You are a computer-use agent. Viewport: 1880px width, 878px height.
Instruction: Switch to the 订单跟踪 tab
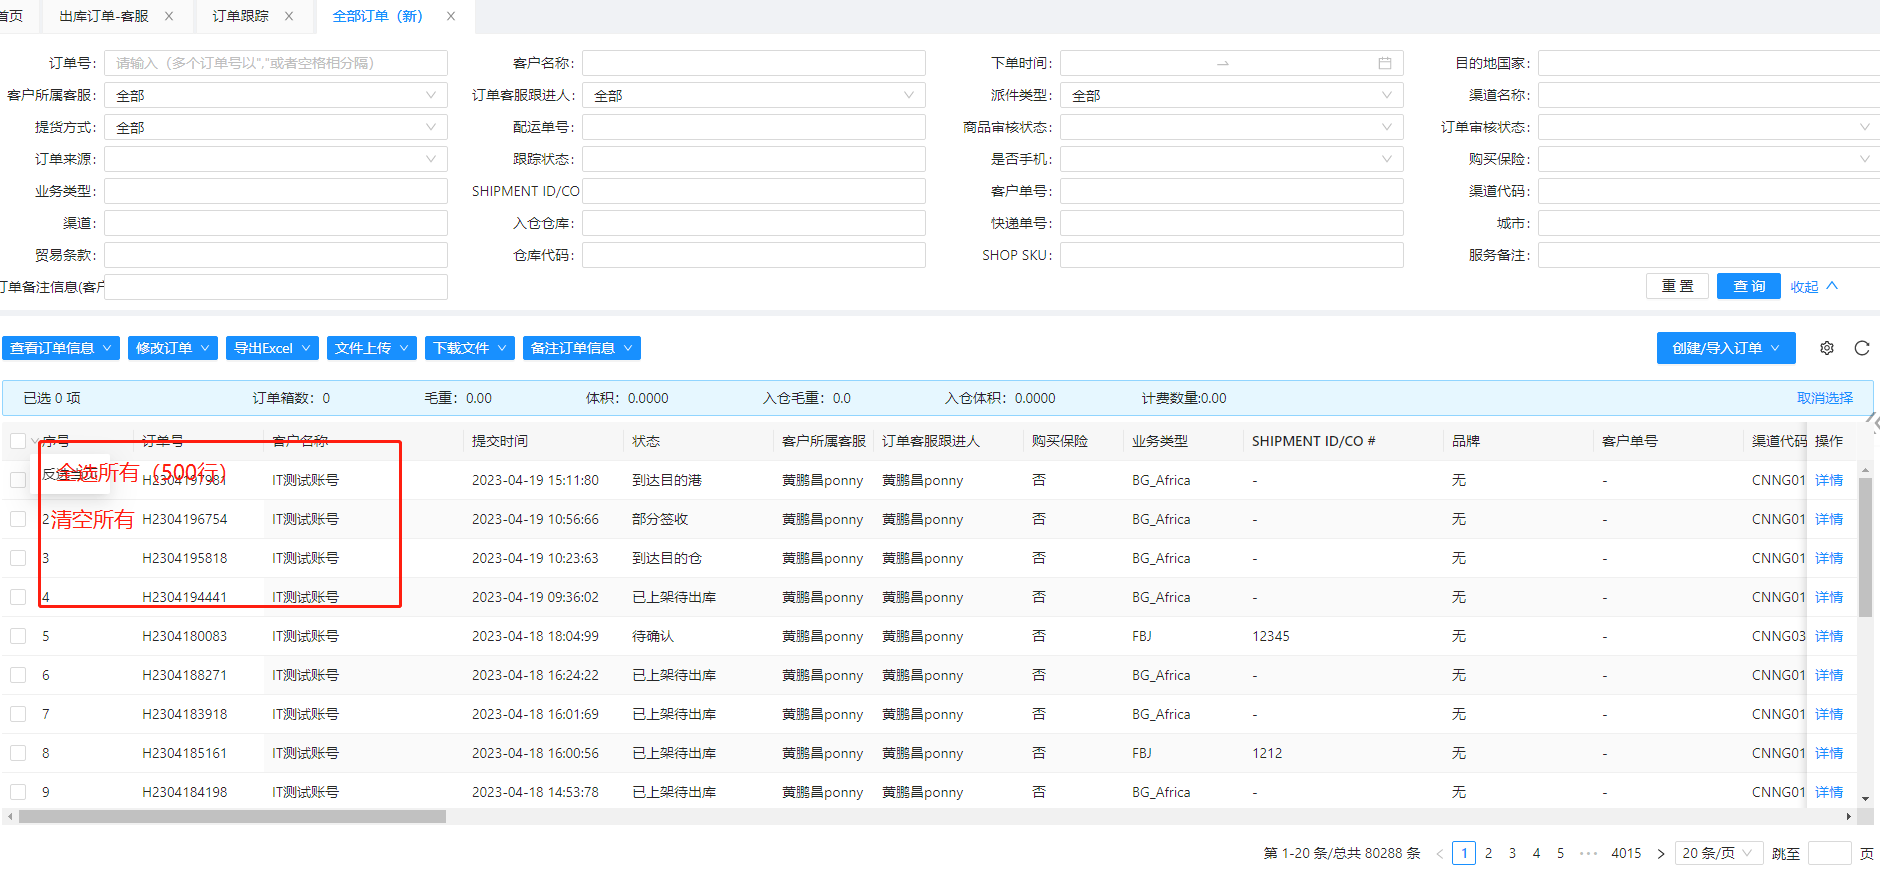pyautogui.click(x=240, y=16)
